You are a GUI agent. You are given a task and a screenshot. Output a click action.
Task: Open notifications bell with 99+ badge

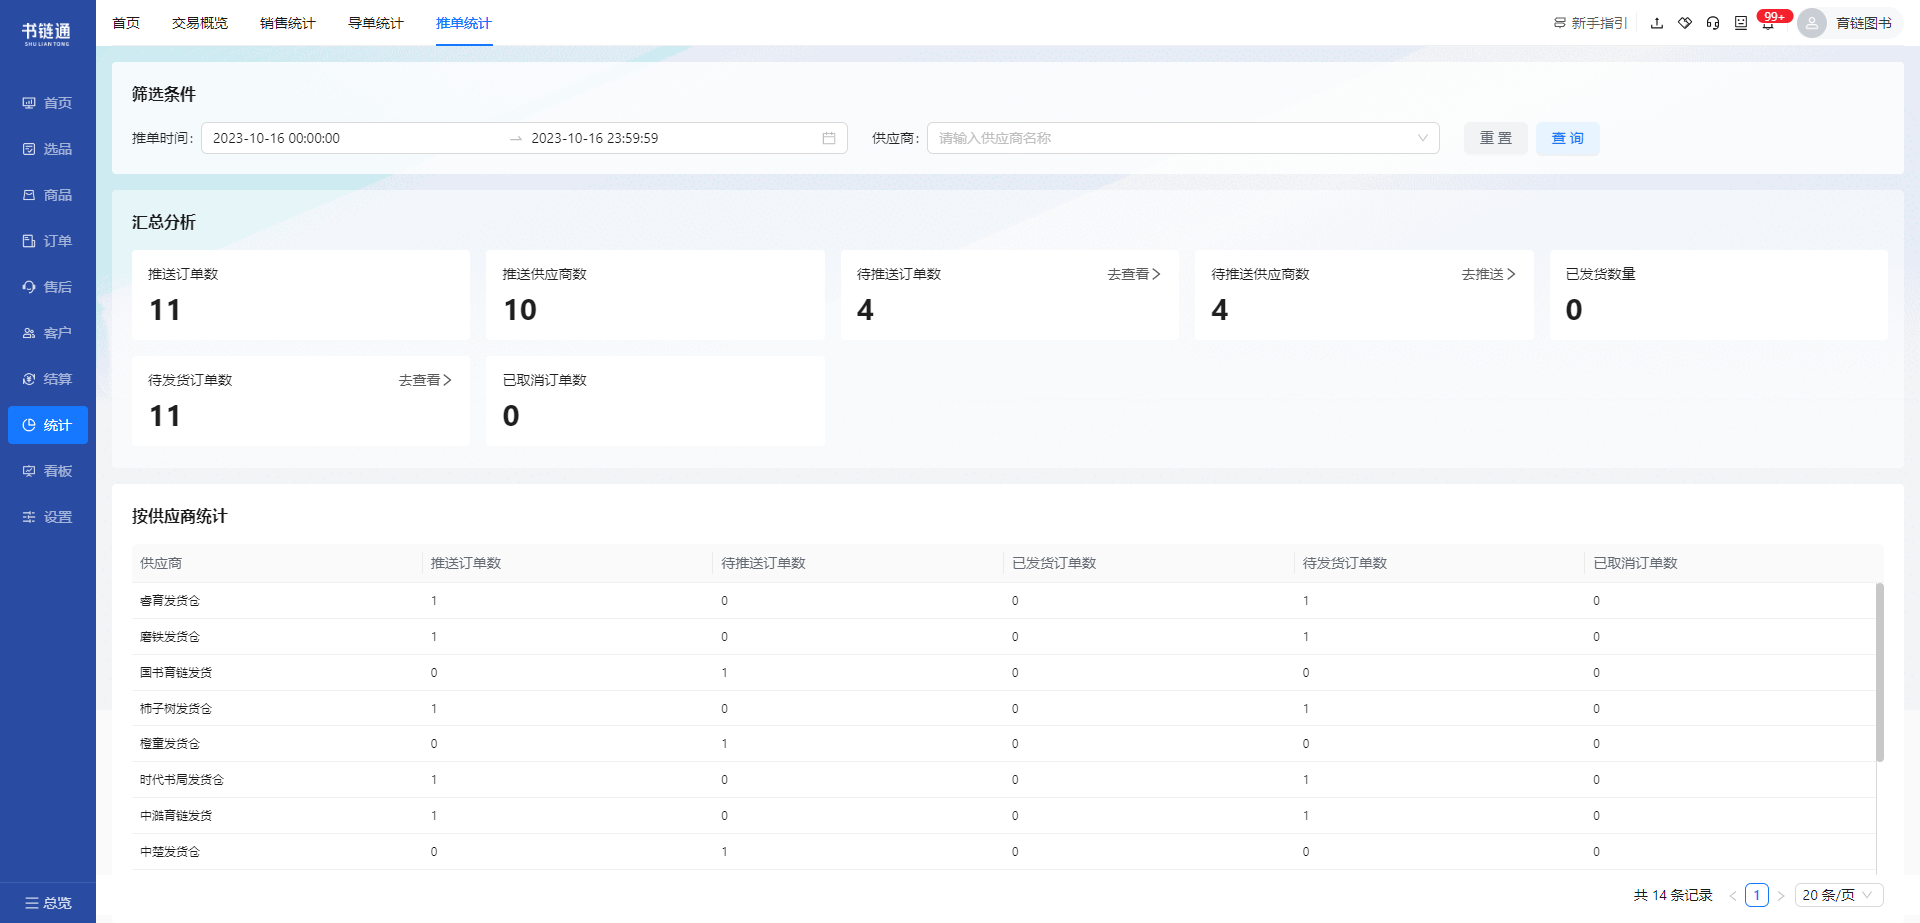coord(1769,22)
